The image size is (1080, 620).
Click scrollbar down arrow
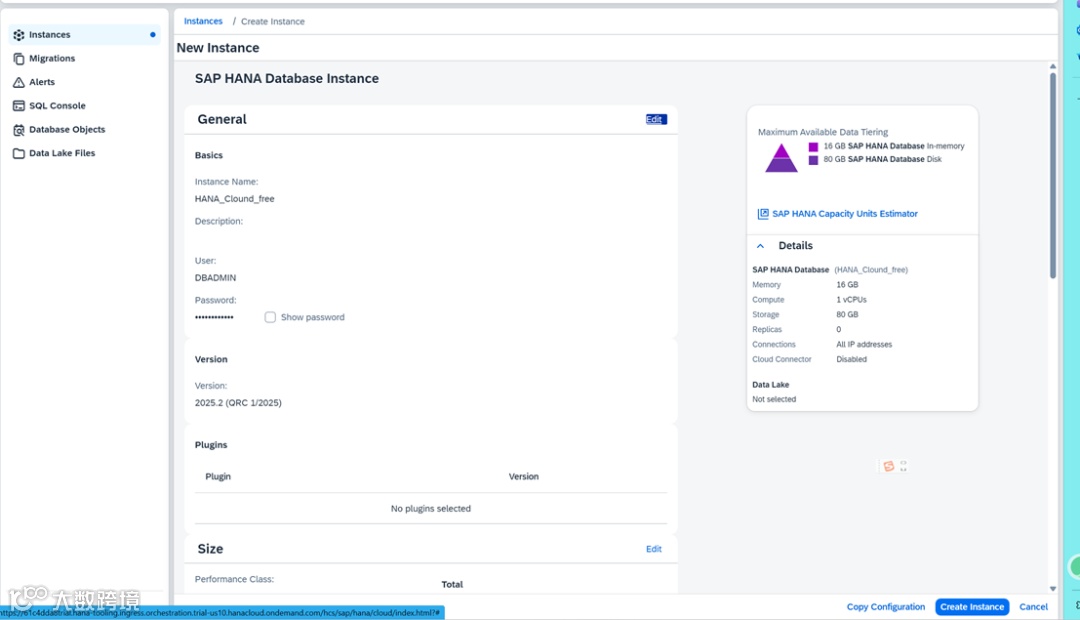(1052, 589)
